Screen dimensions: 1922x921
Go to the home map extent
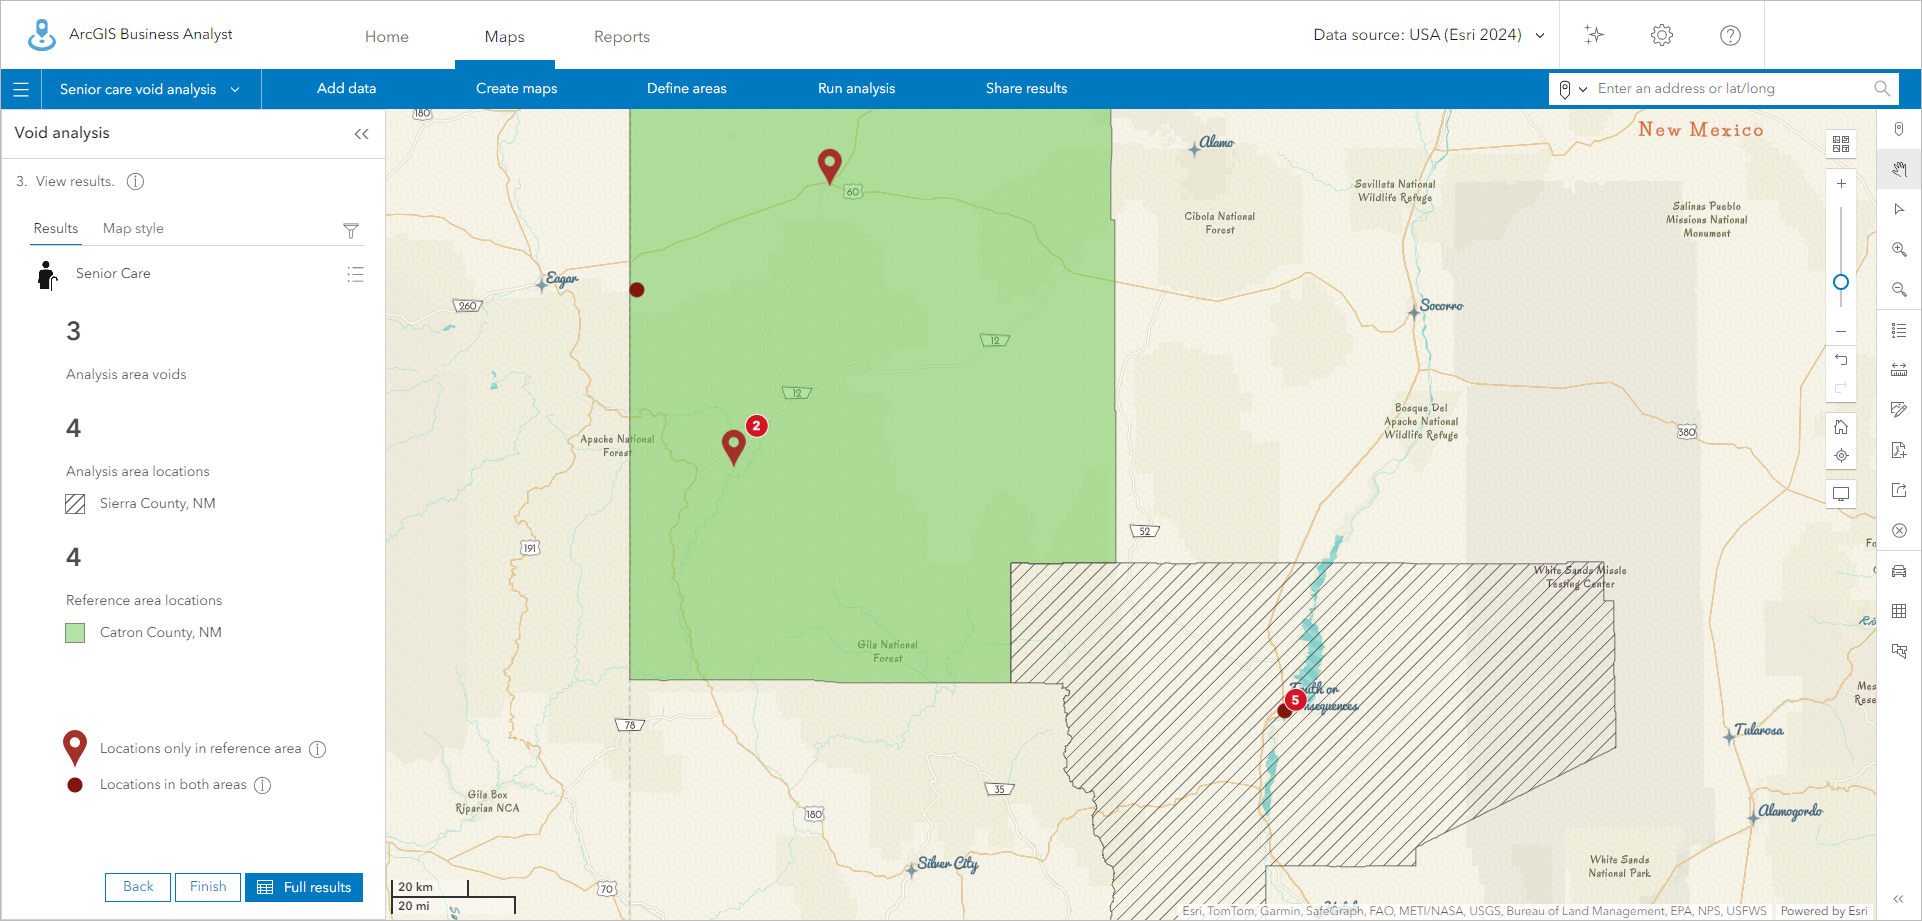tap(1841, 427)
